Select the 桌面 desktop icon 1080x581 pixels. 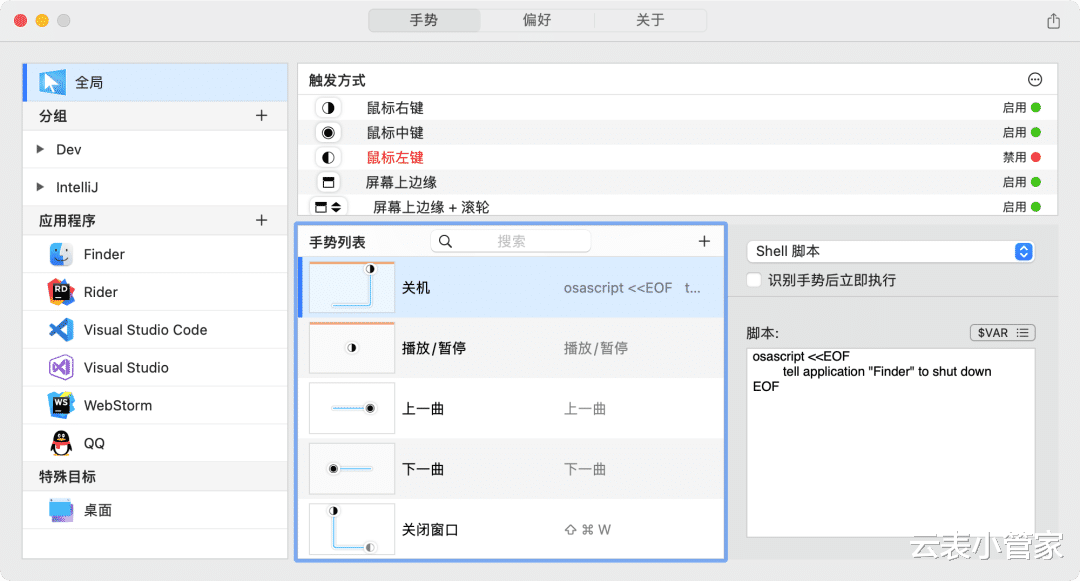(x=61, y=510)
